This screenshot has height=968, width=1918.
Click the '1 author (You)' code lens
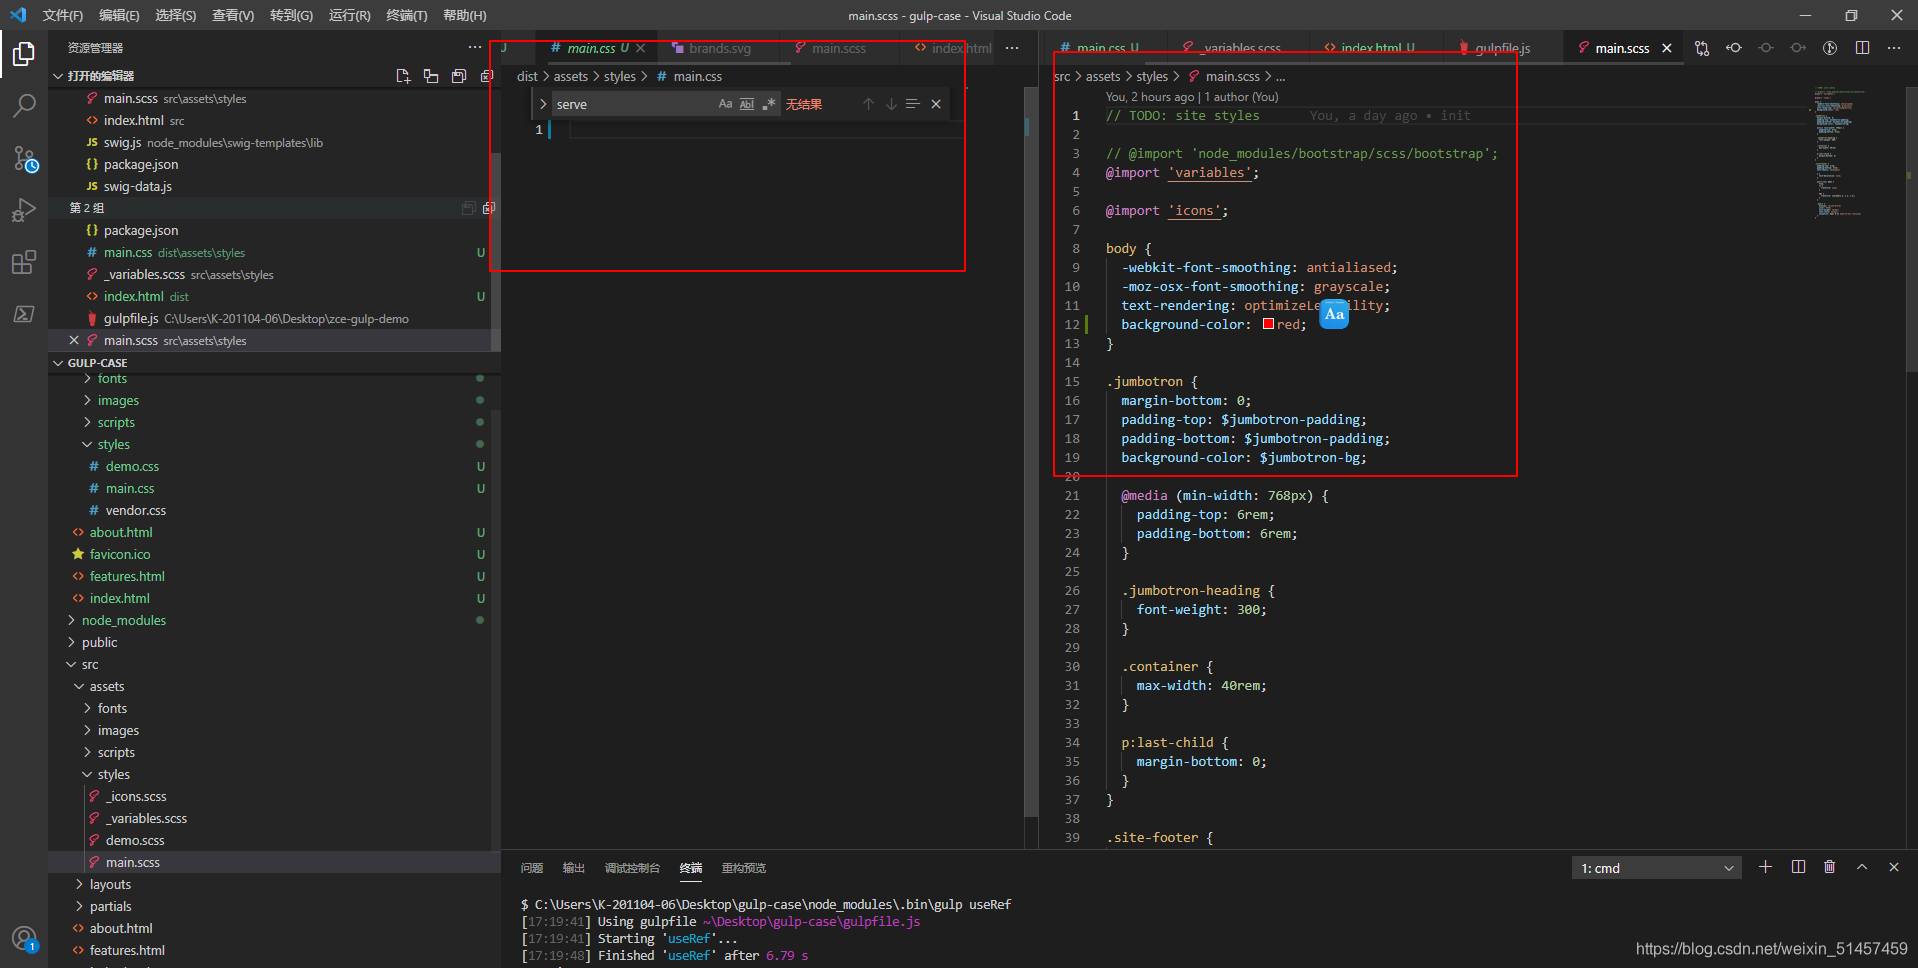pos(1241,97)
